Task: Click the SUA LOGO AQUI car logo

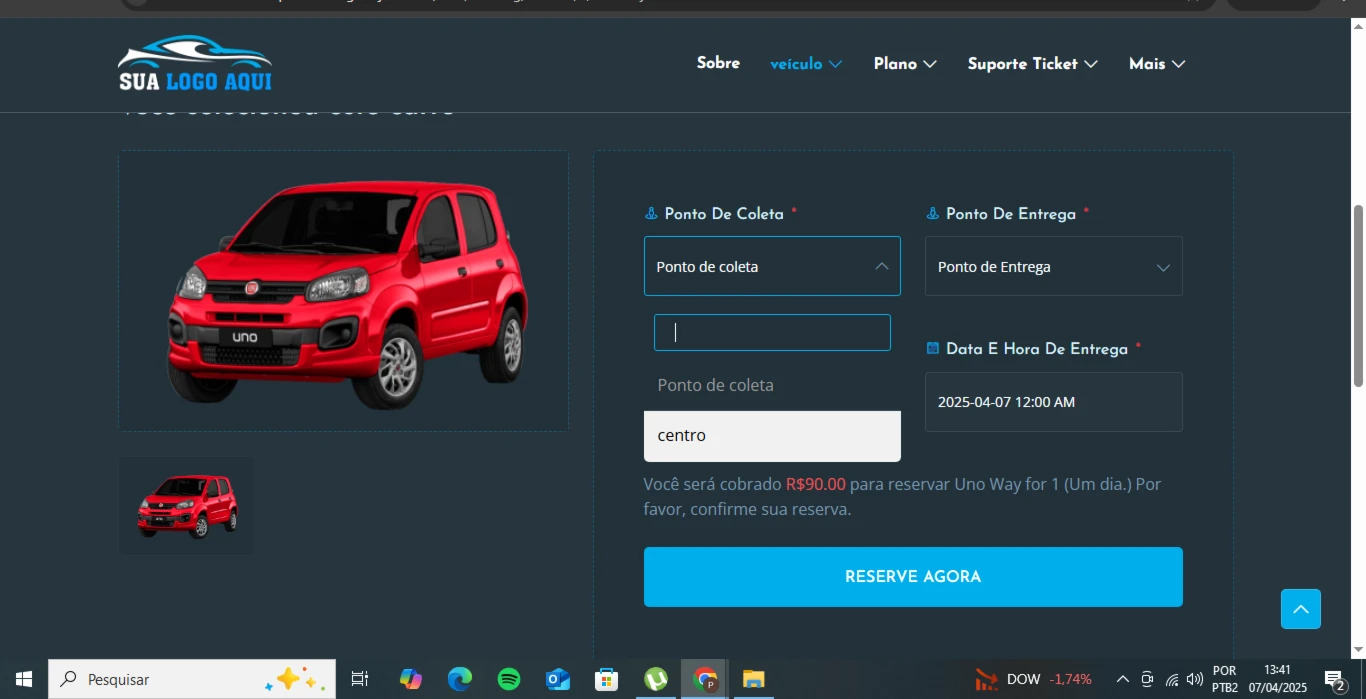Action: click(195, 64)
